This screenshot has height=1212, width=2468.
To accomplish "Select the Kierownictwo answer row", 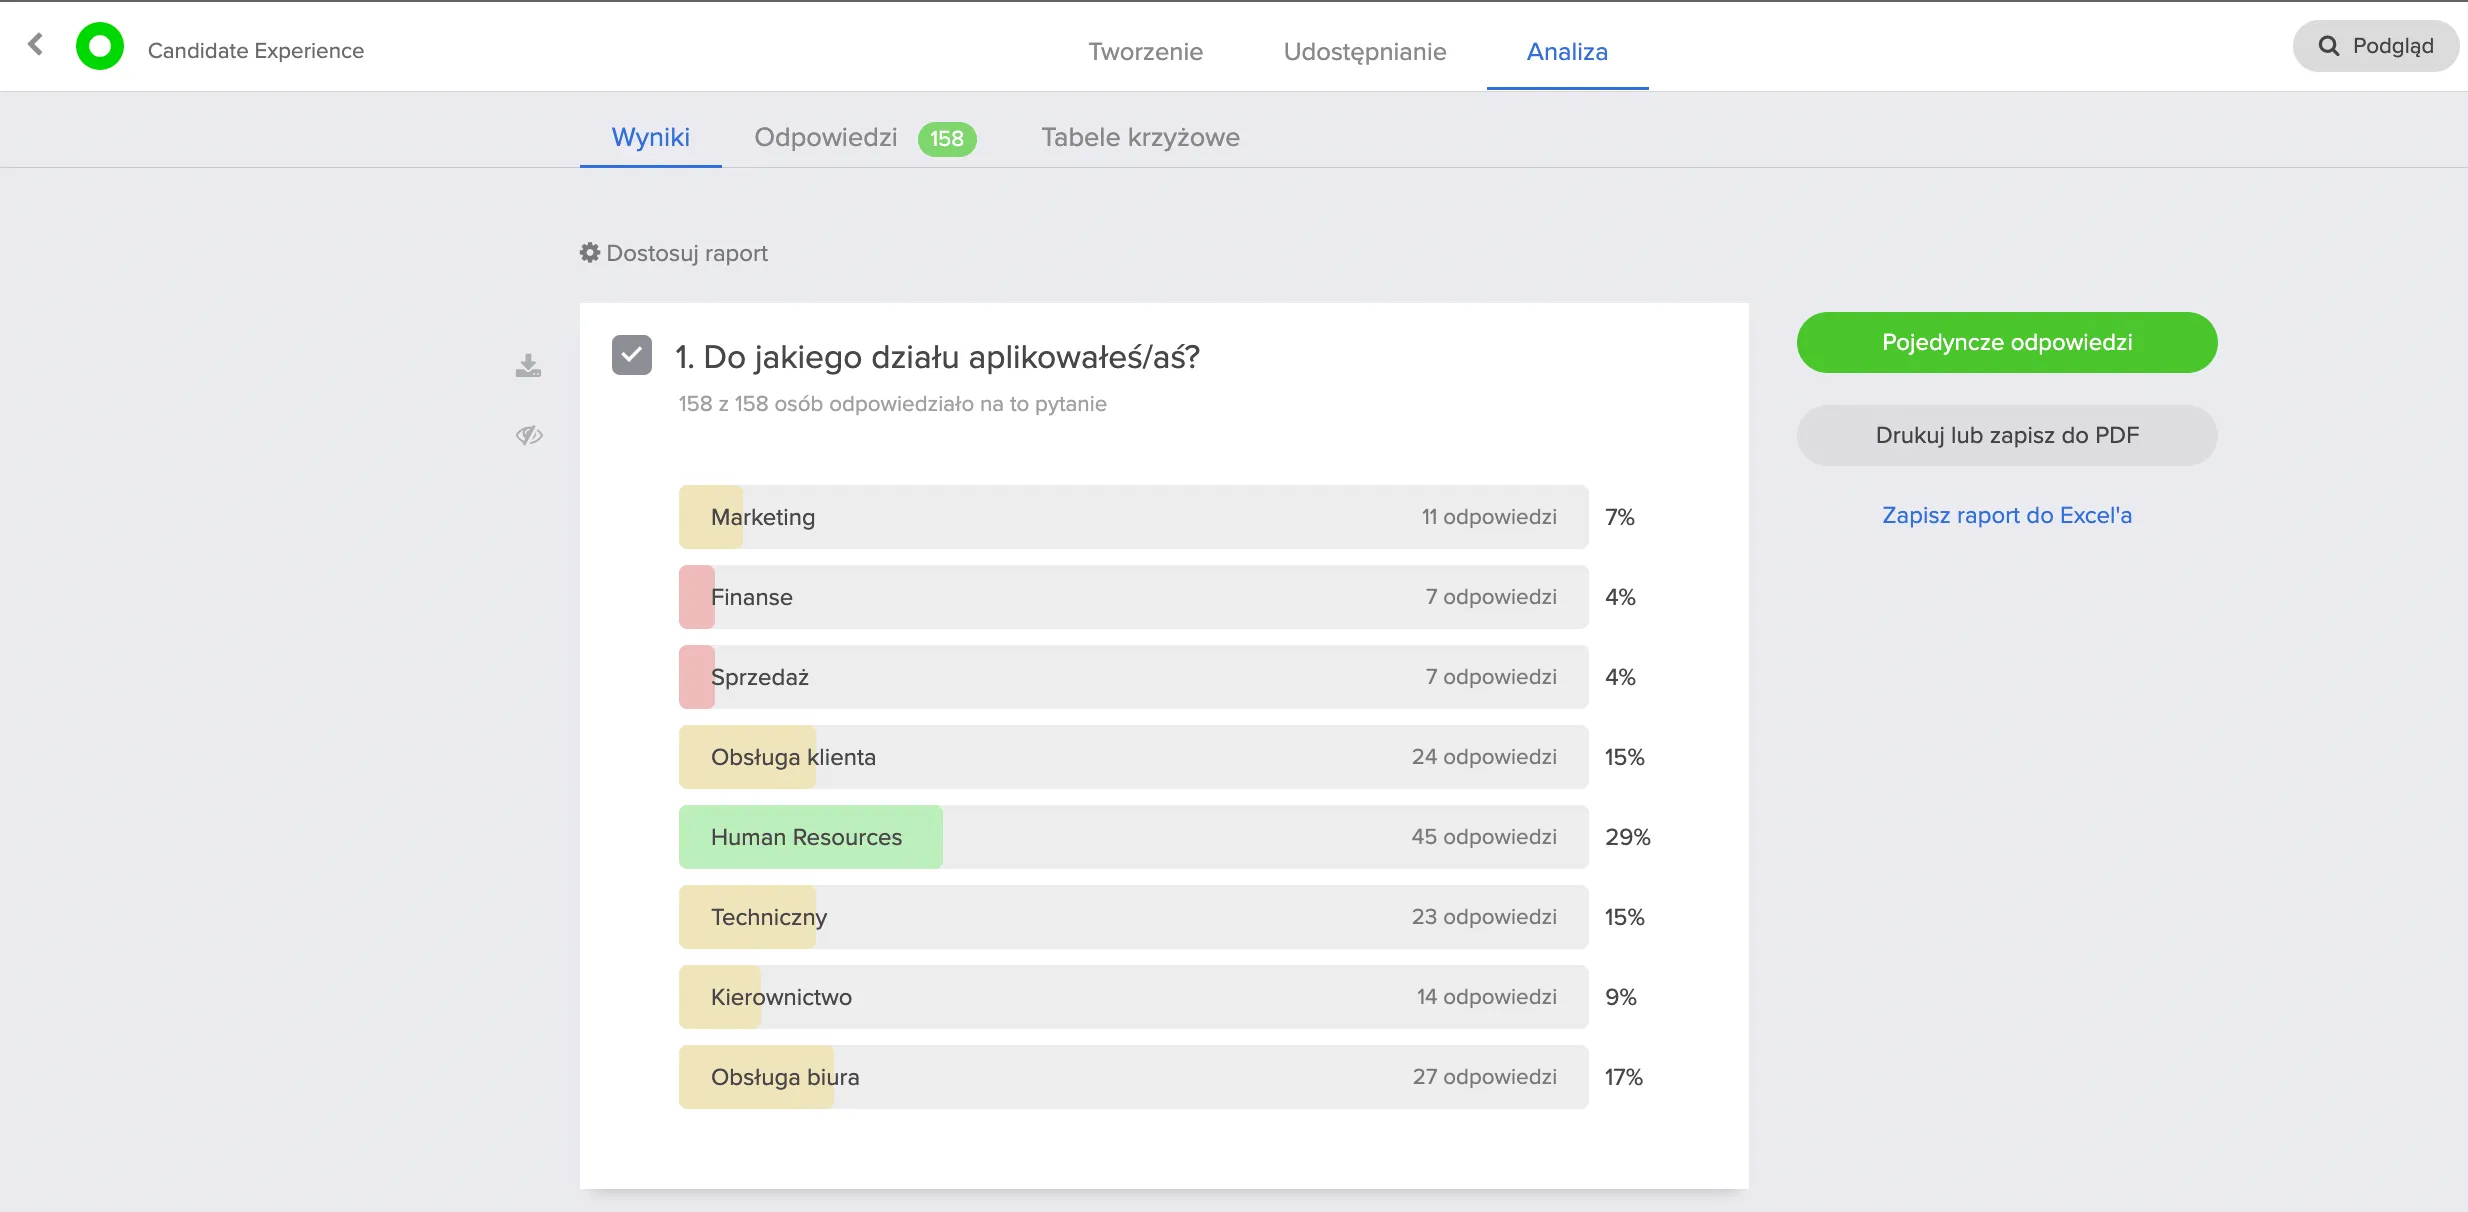I will point(1133,997).
